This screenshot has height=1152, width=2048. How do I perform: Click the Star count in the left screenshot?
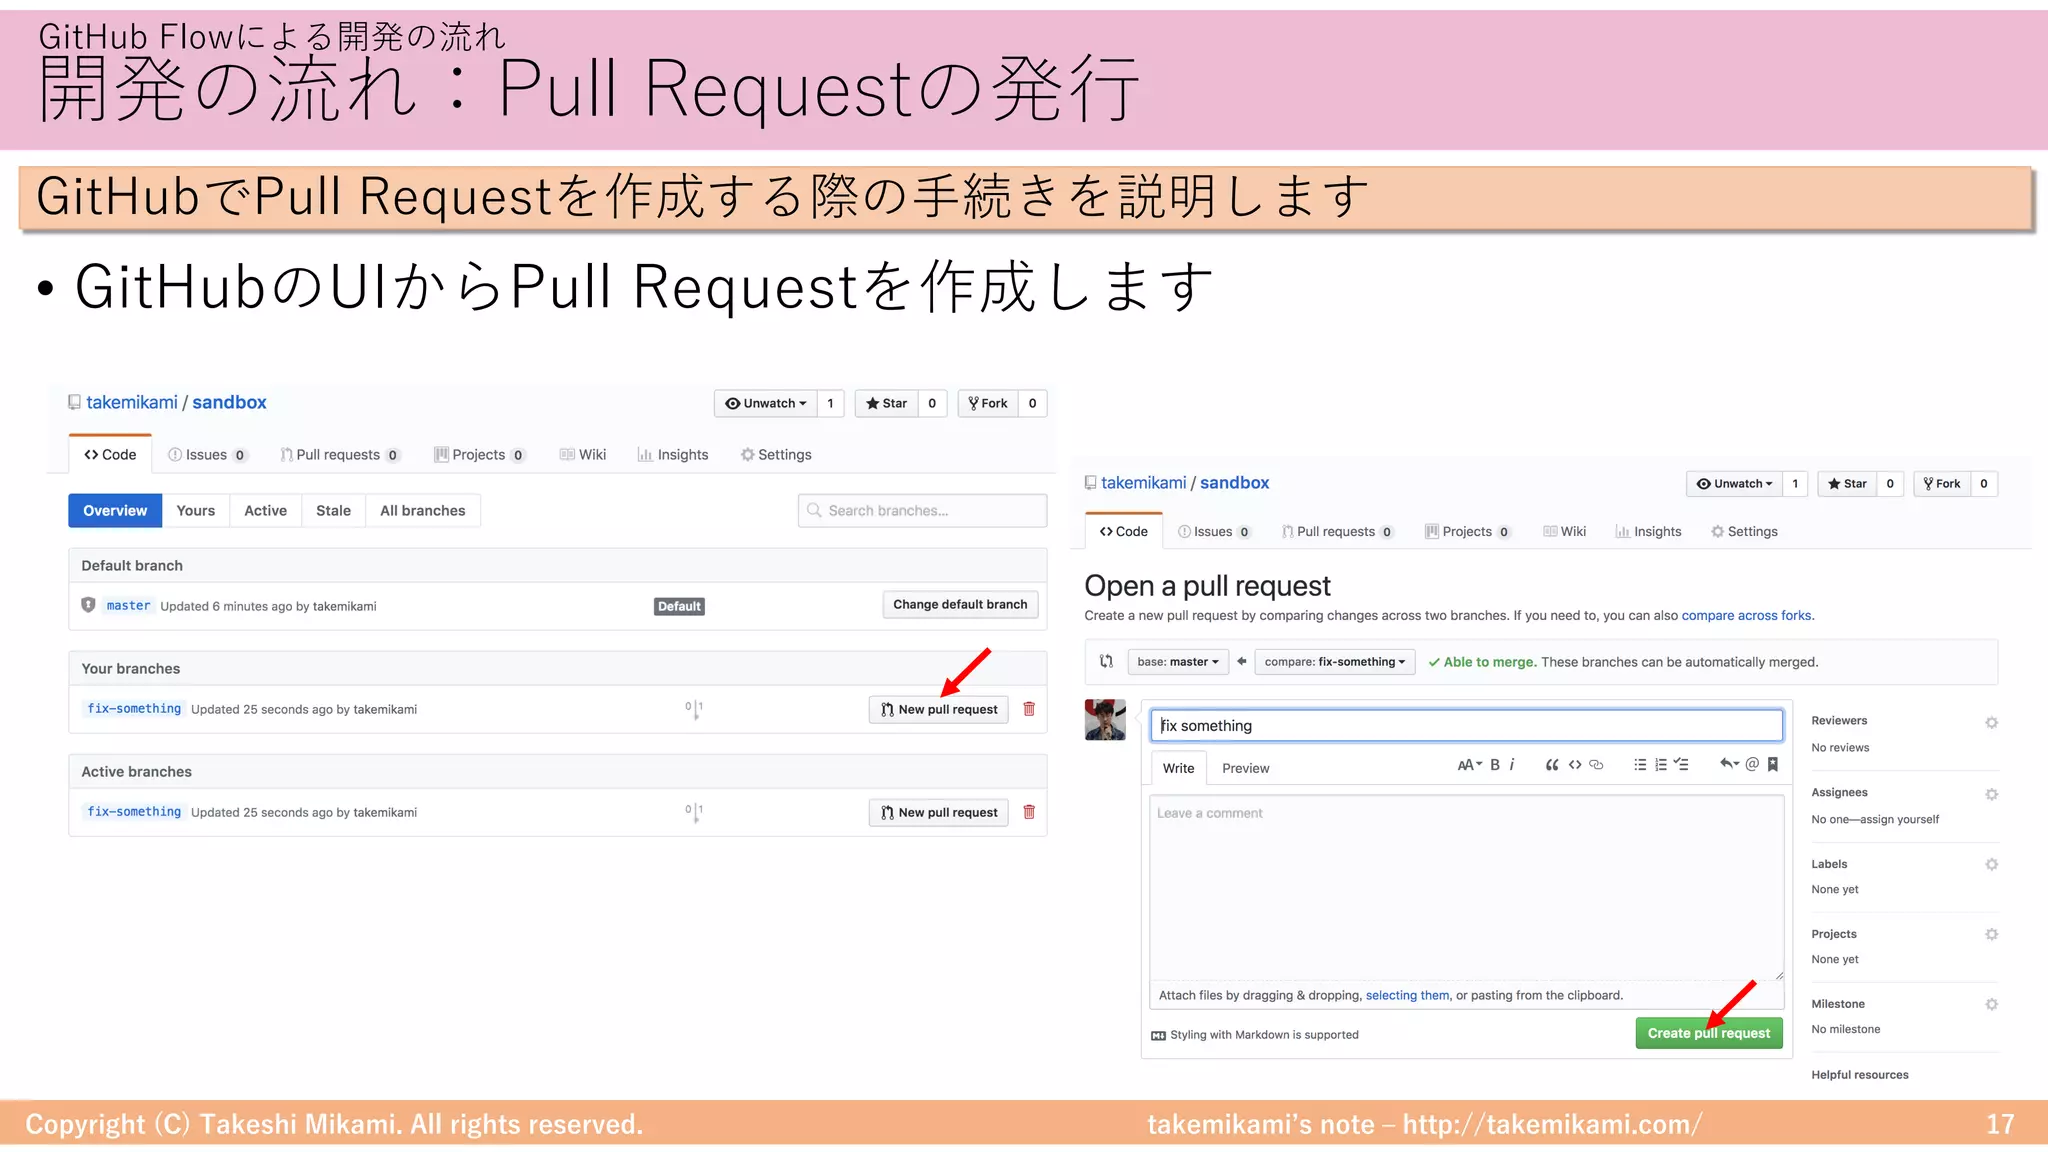pyautogui.click(x=932, y=403)
